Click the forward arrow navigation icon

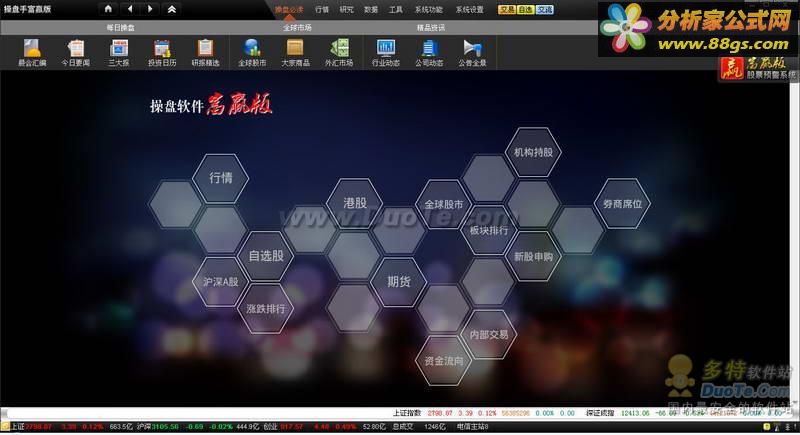[x=150, y=9]
